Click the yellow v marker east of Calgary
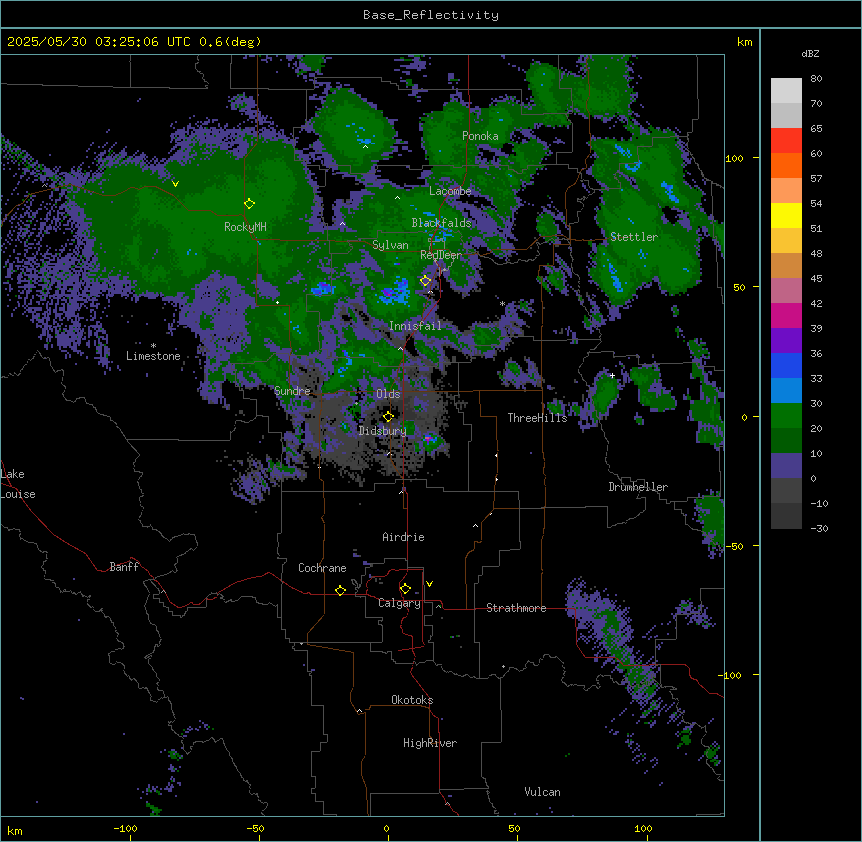This screenshot has height=842, width=862. 429,584
